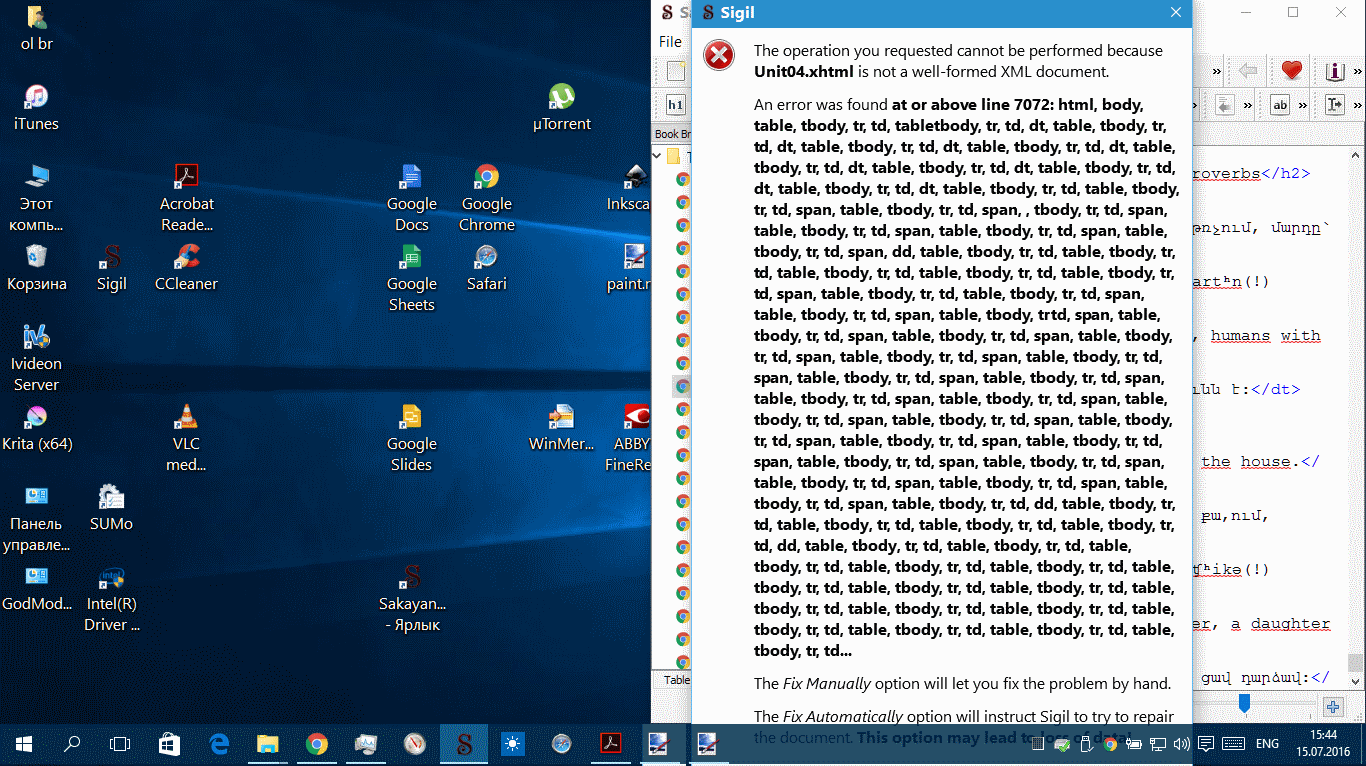Open the Корзина recycle bin icon

pyautogui.click(x=37, y=268)
